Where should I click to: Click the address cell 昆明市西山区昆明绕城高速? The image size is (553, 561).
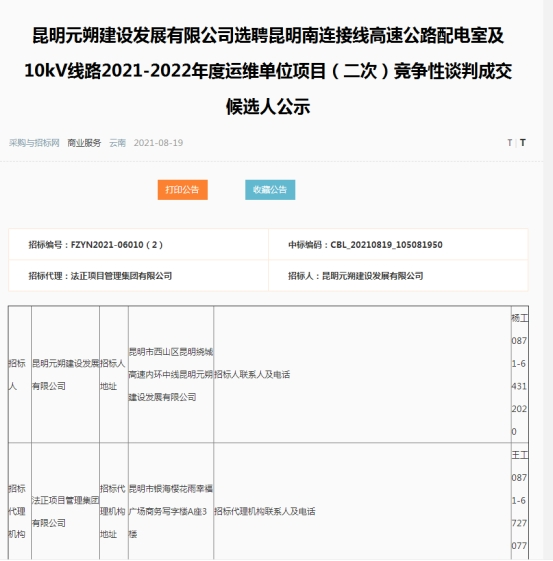pyautogui.click(x=171, y=374)
